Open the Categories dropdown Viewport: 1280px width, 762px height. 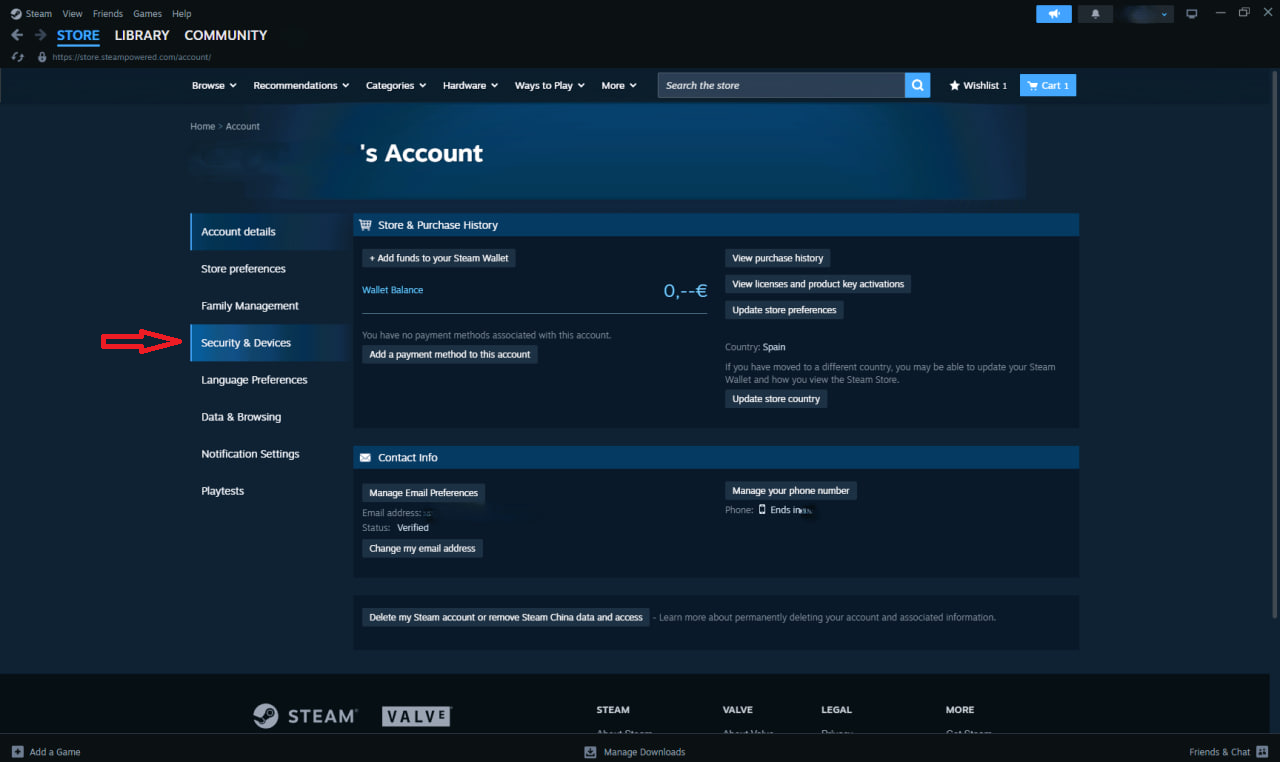[396, 85]
